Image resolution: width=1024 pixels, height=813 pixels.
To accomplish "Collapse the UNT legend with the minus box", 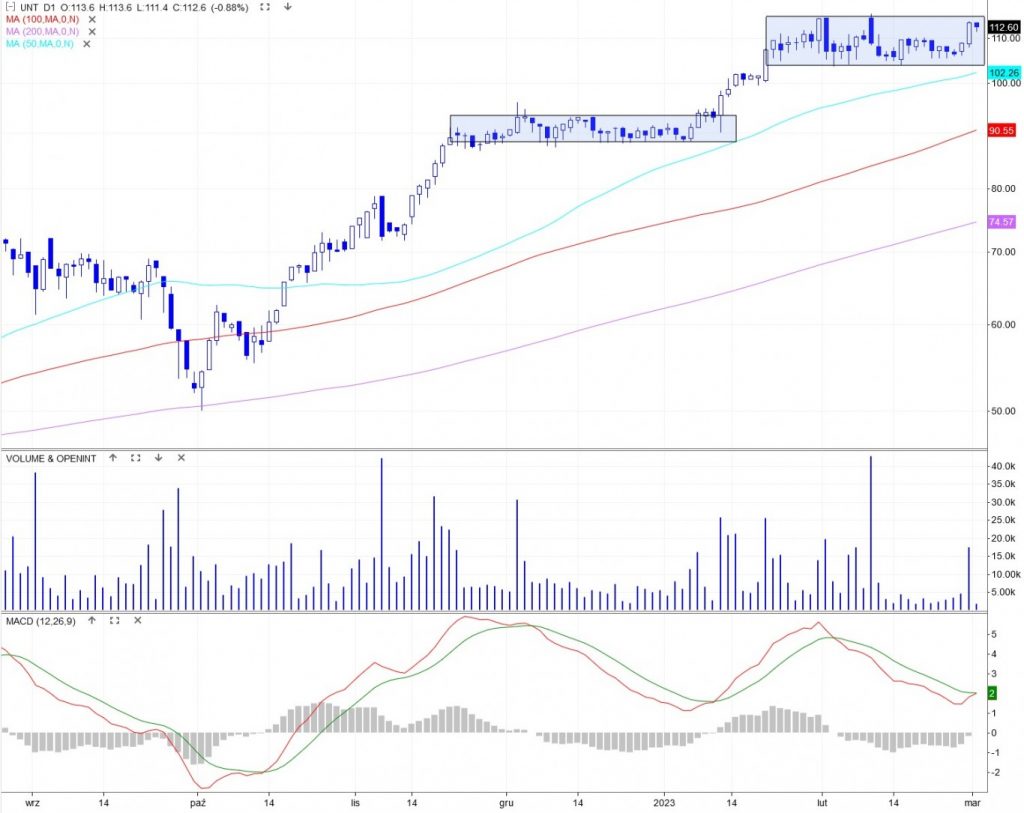I will coord(9,7).
